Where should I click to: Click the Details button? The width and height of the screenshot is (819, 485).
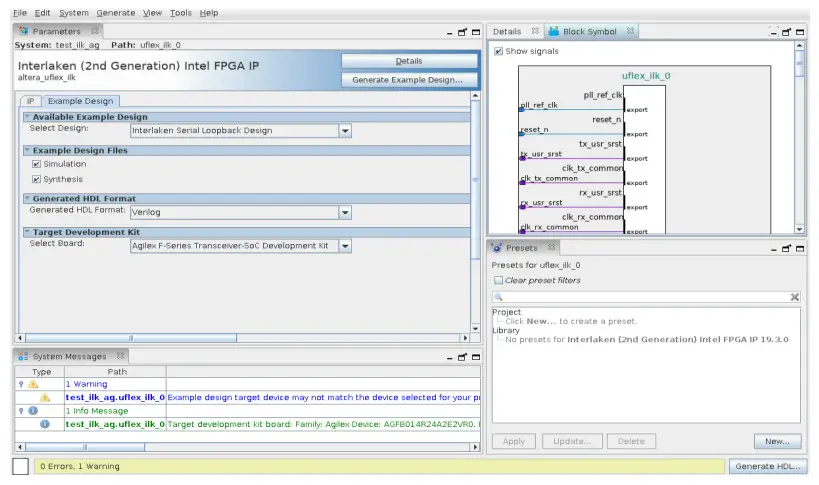(x=409, y=61)
